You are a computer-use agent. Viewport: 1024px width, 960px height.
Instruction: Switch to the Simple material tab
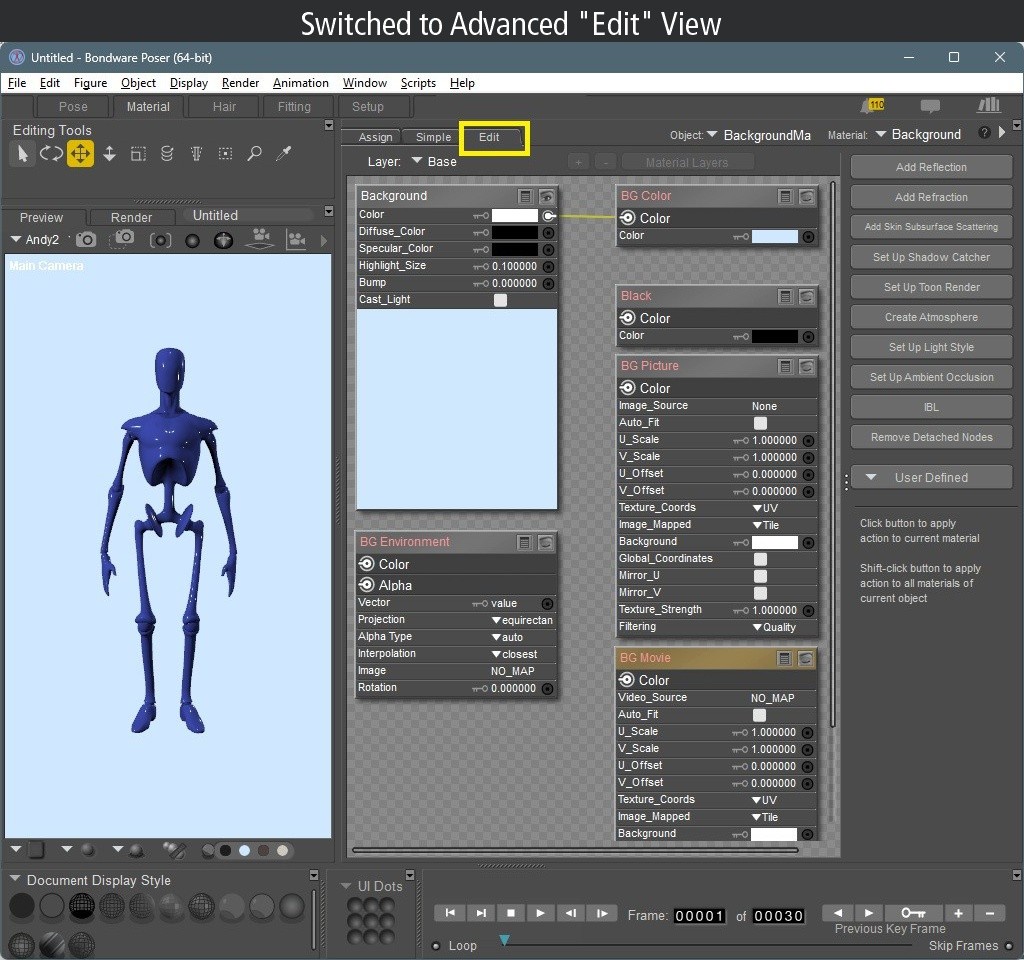(434, 137)
